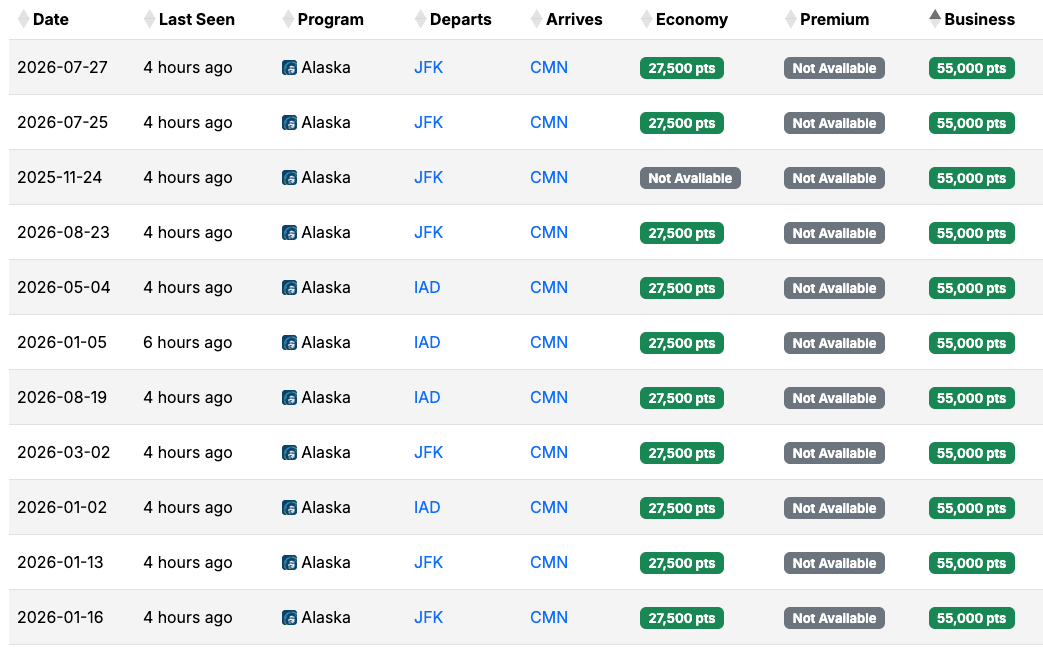1043x654 pixels.
Task: Sort by Last Seen column arrows
Action: point(150,19)
